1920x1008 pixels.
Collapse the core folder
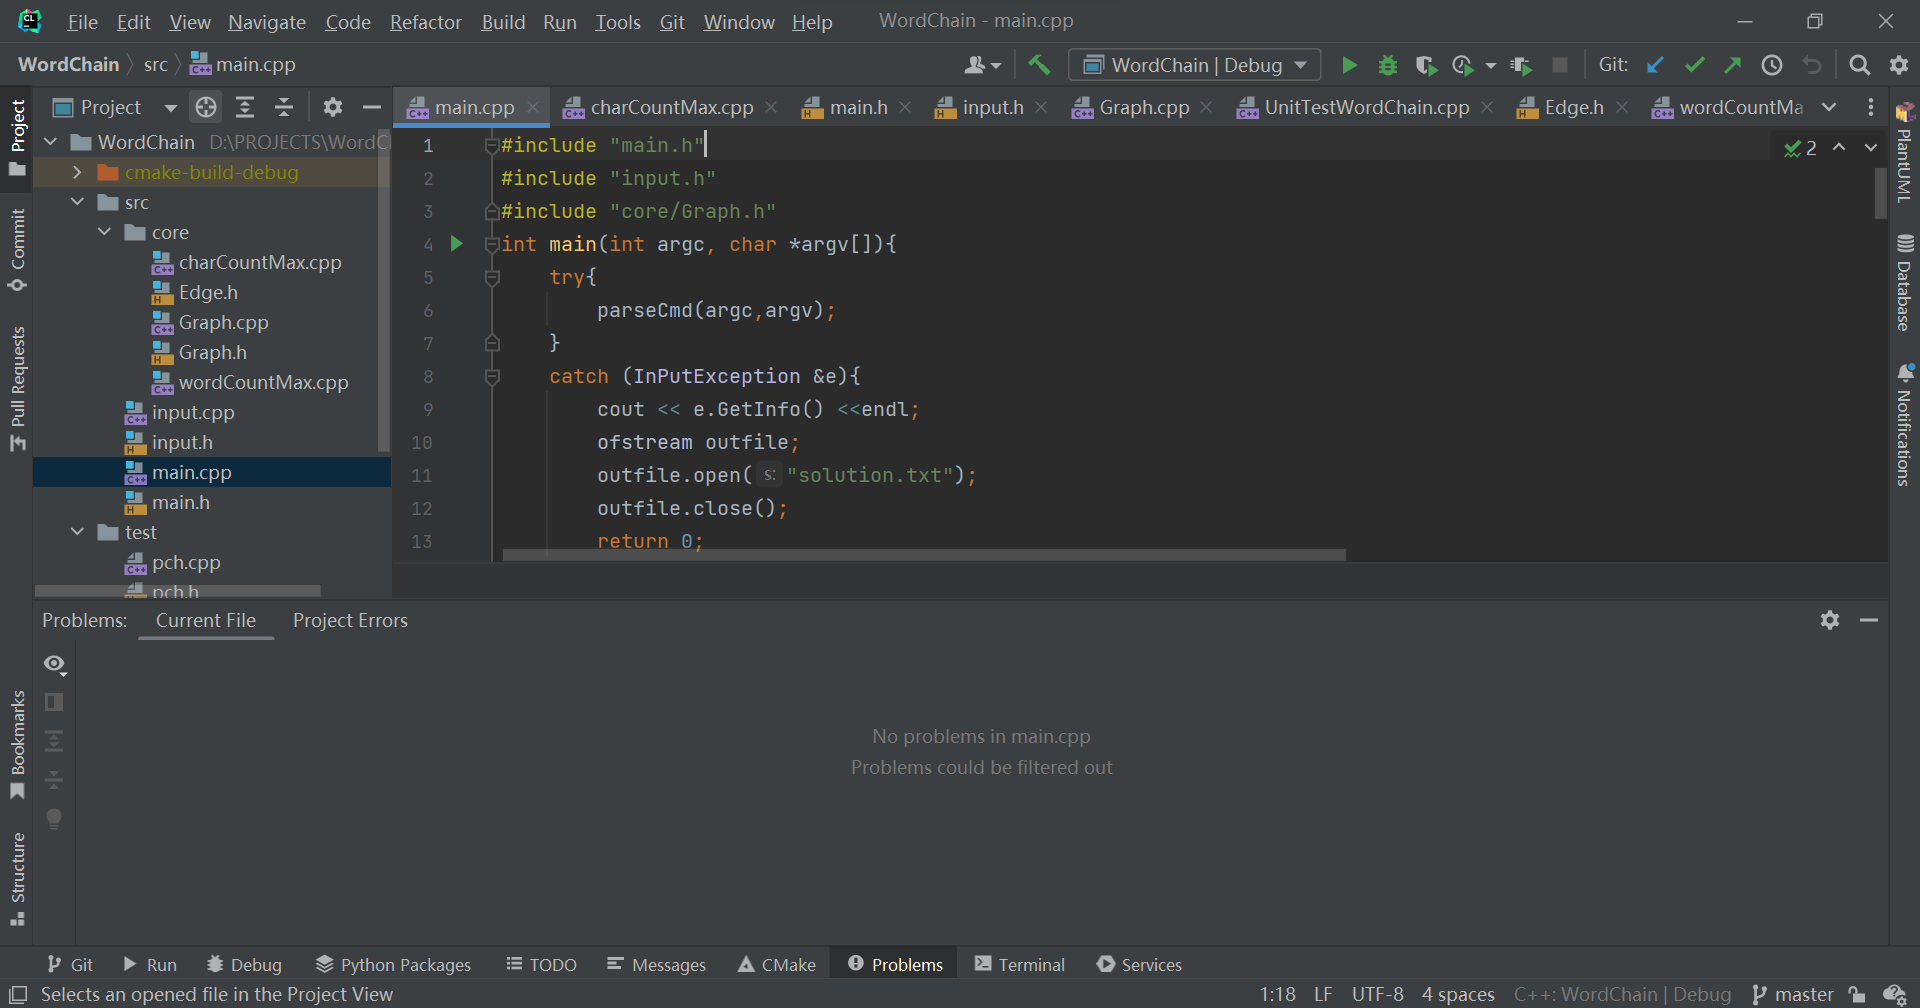coord(104,232)
